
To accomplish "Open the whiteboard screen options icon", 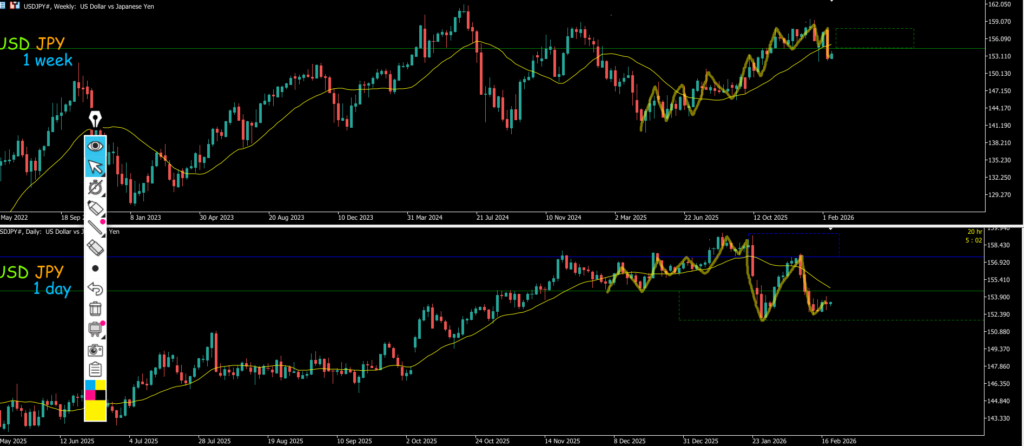I will click(96, 329).
